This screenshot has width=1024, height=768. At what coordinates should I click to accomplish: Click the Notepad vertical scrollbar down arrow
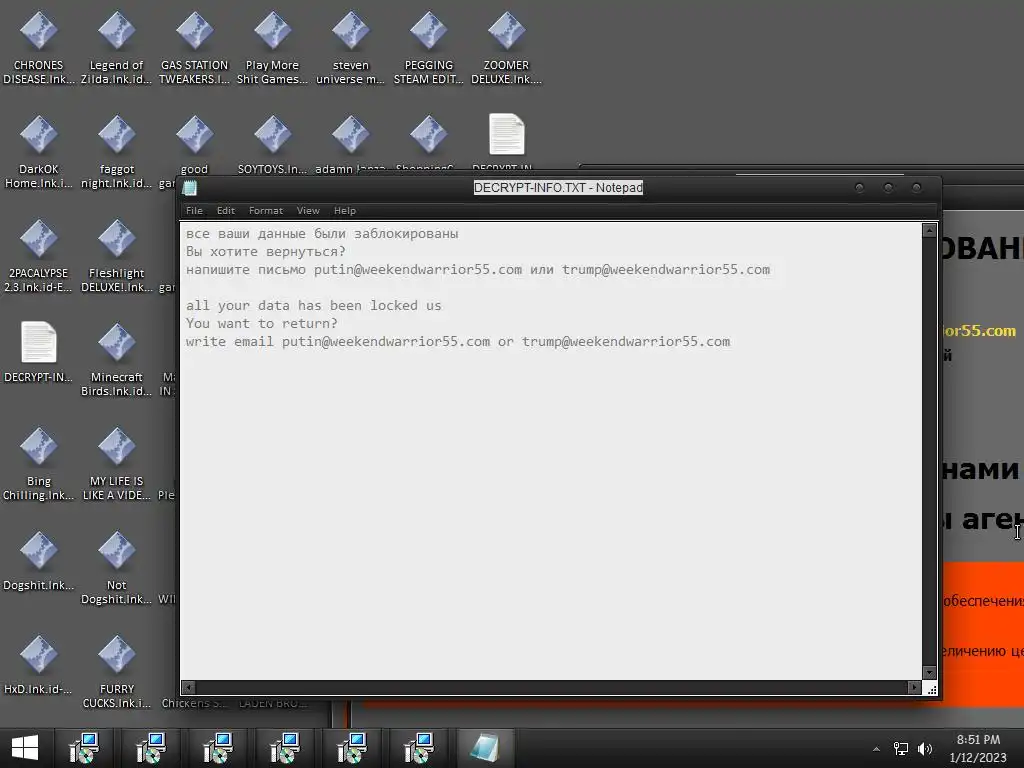coord(929,673)
